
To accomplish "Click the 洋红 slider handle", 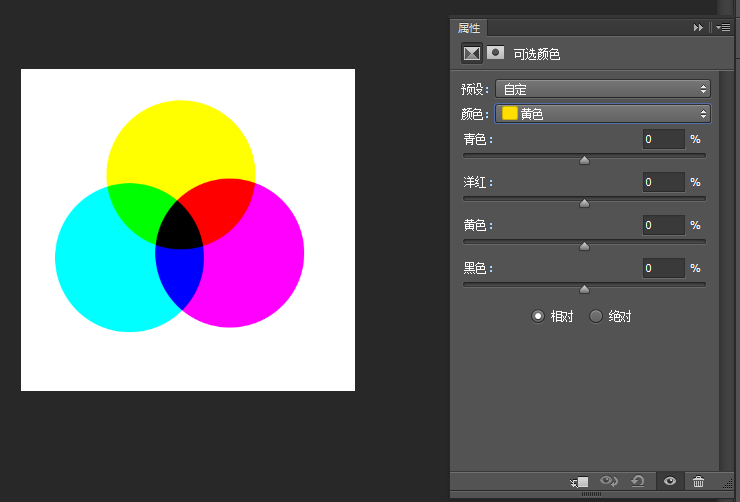I will click(584, 203).
